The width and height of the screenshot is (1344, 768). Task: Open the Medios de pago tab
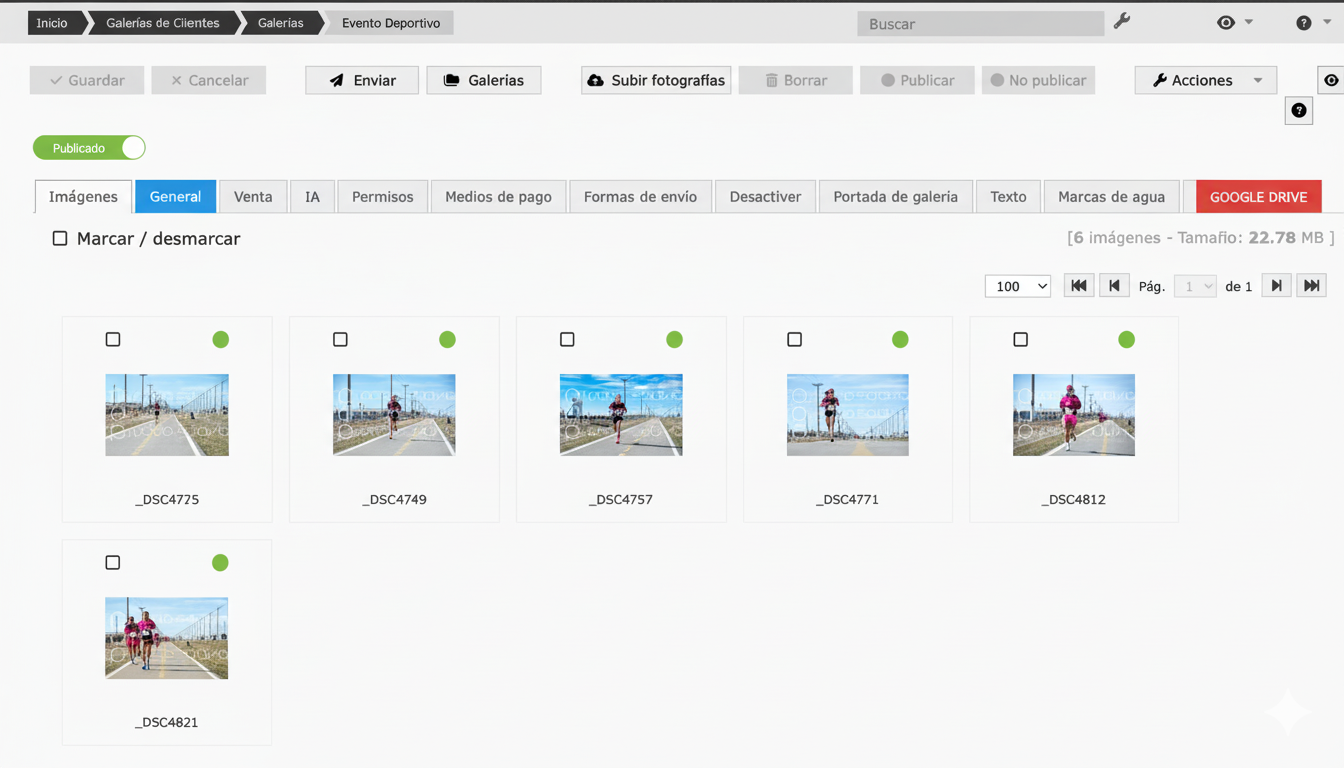498,197
